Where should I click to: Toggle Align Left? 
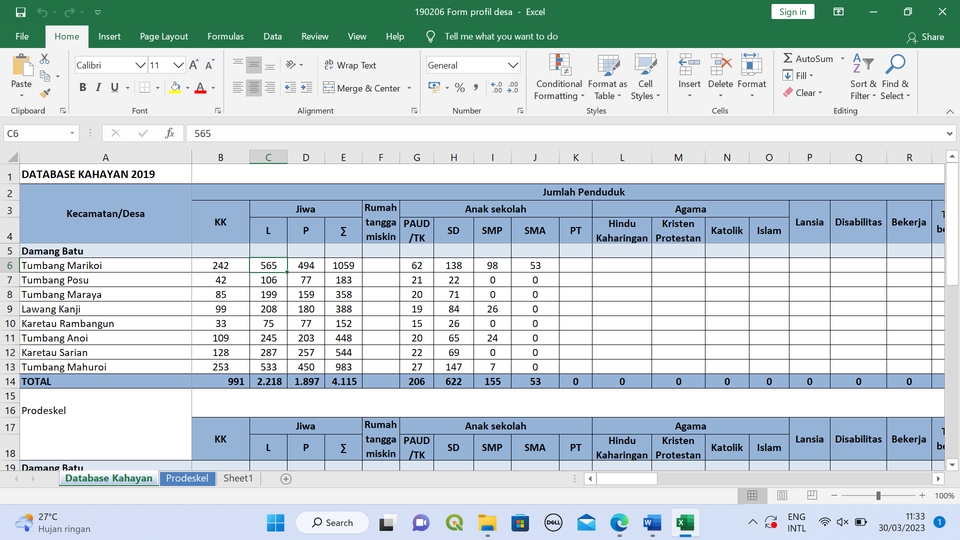(238, 88)
